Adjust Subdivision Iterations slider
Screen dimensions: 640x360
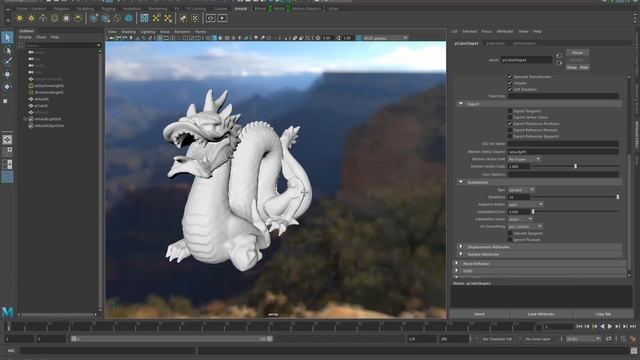click(617, 197)
